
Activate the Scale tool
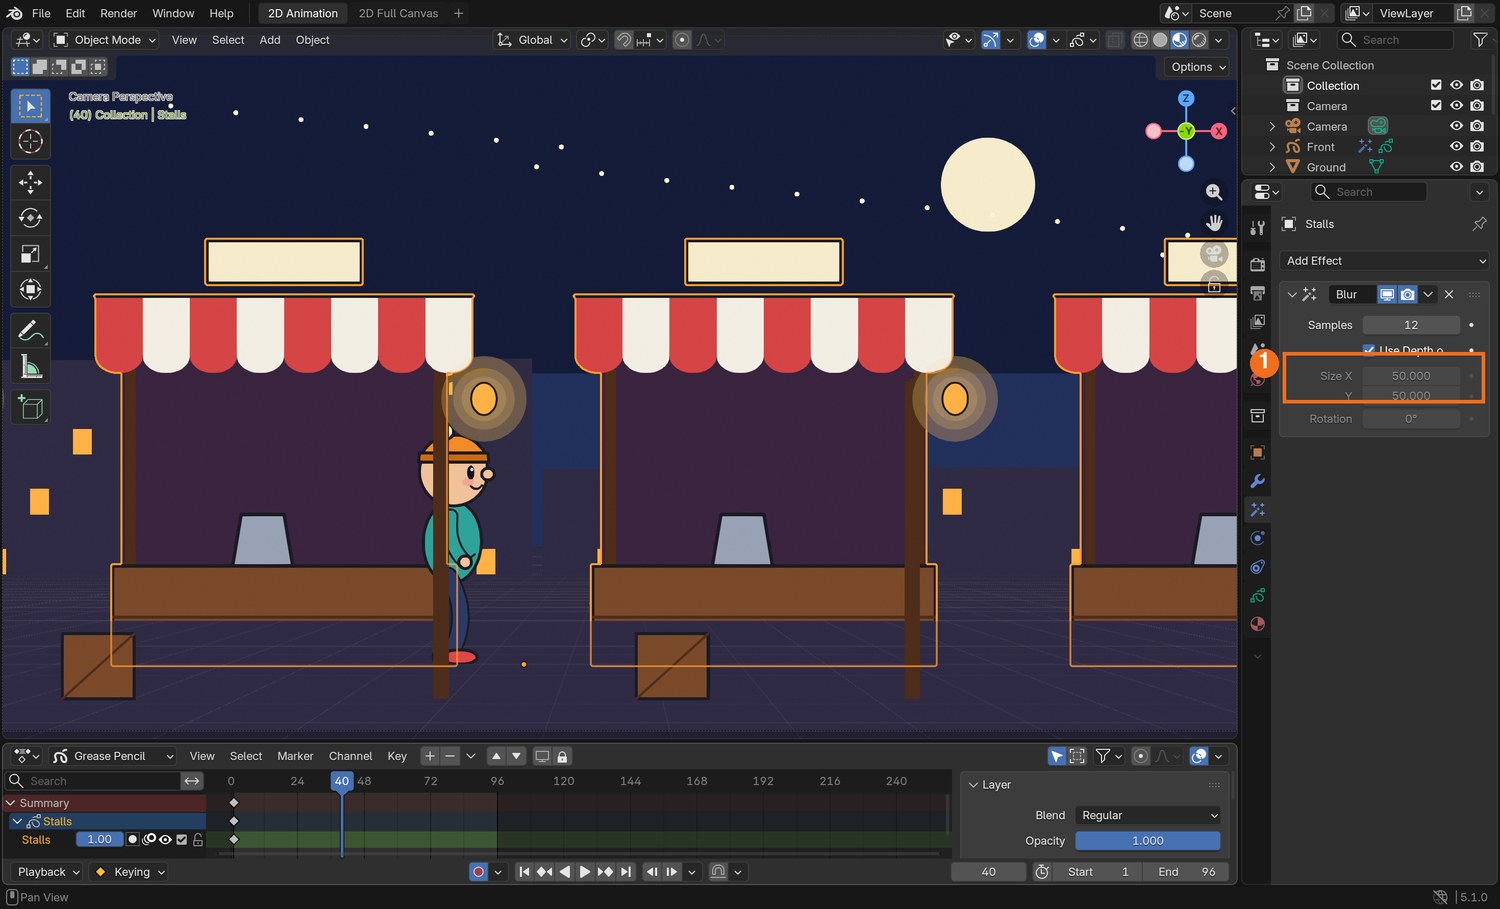tap(30, 254)
